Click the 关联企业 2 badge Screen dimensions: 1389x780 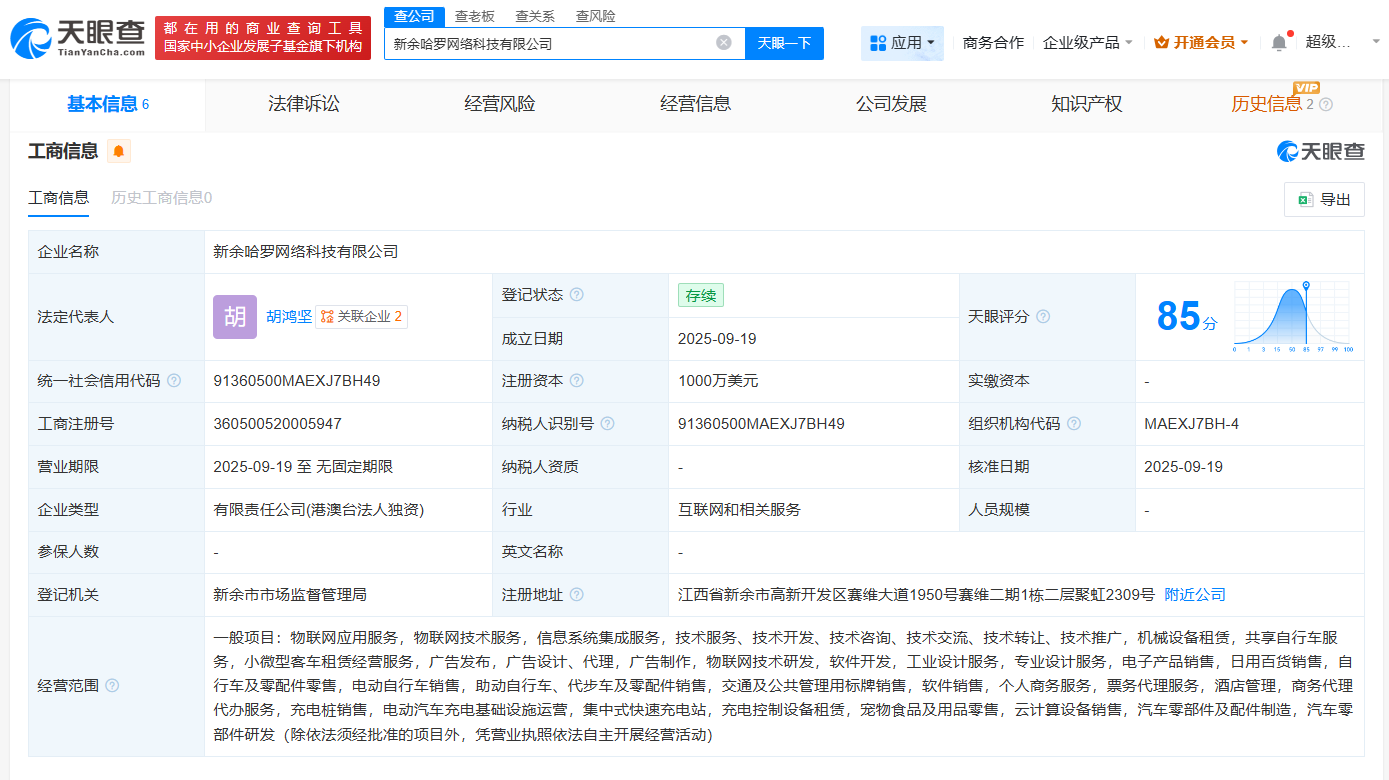[361, 317]
